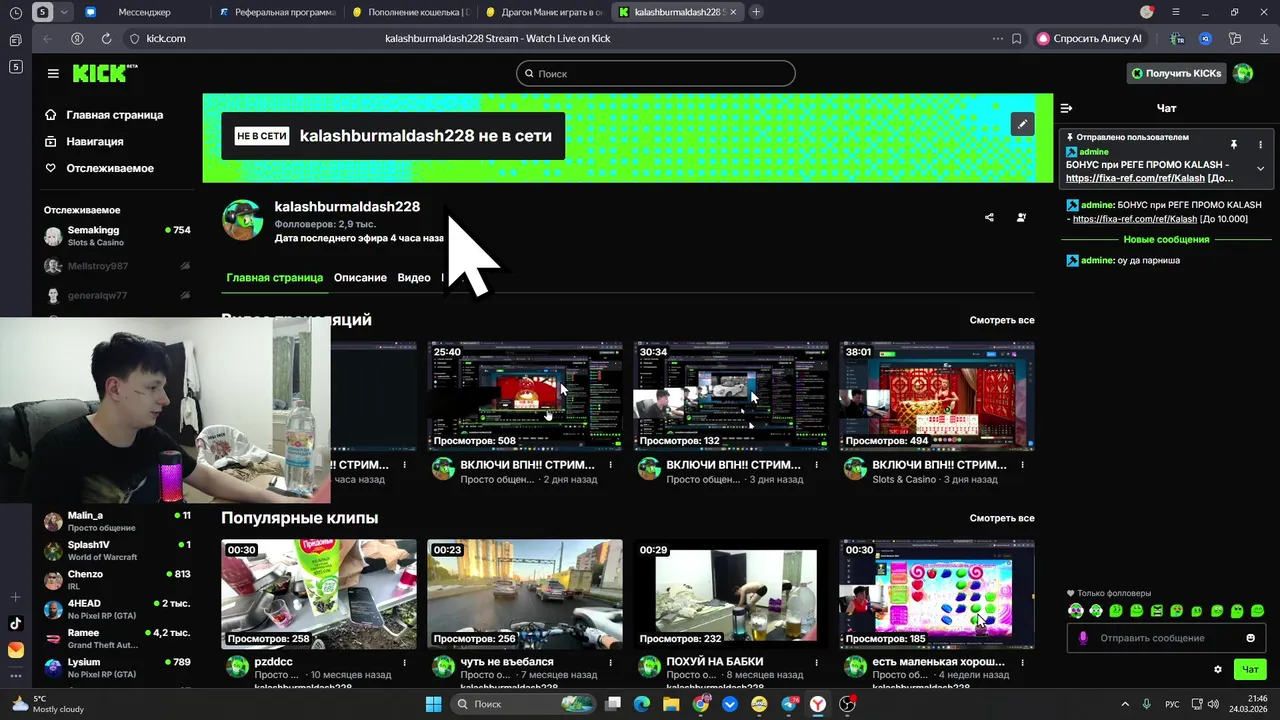The image size is (1280, 720).
Task: Open three-dot menu of 38:01 video
Action: [x=1023, y=465]
